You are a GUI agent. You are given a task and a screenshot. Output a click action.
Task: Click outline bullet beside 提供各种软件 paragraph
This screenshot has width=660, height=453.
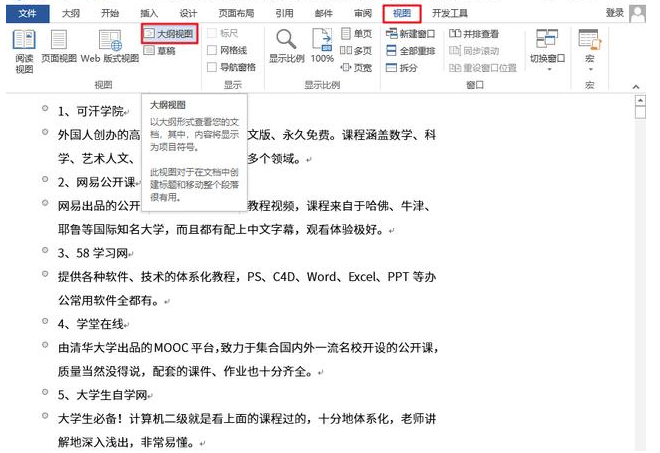coord(45,274)
